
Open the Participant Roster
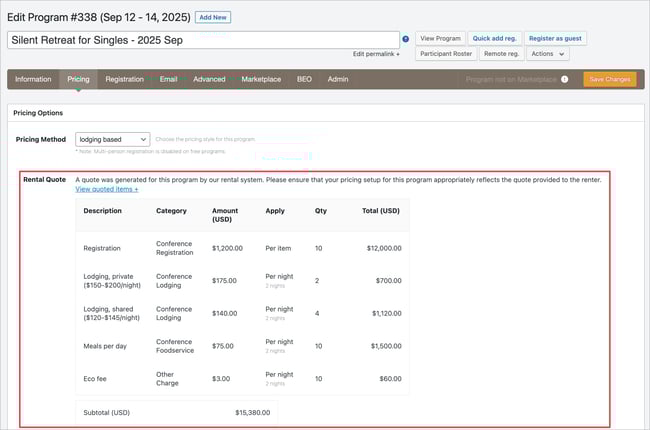pos(445,54)
